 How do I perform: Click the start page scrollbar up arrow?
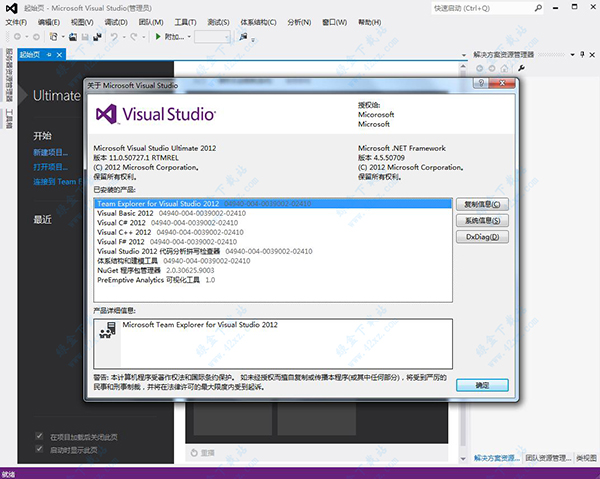pyautogui.click(x=463, y=67)
